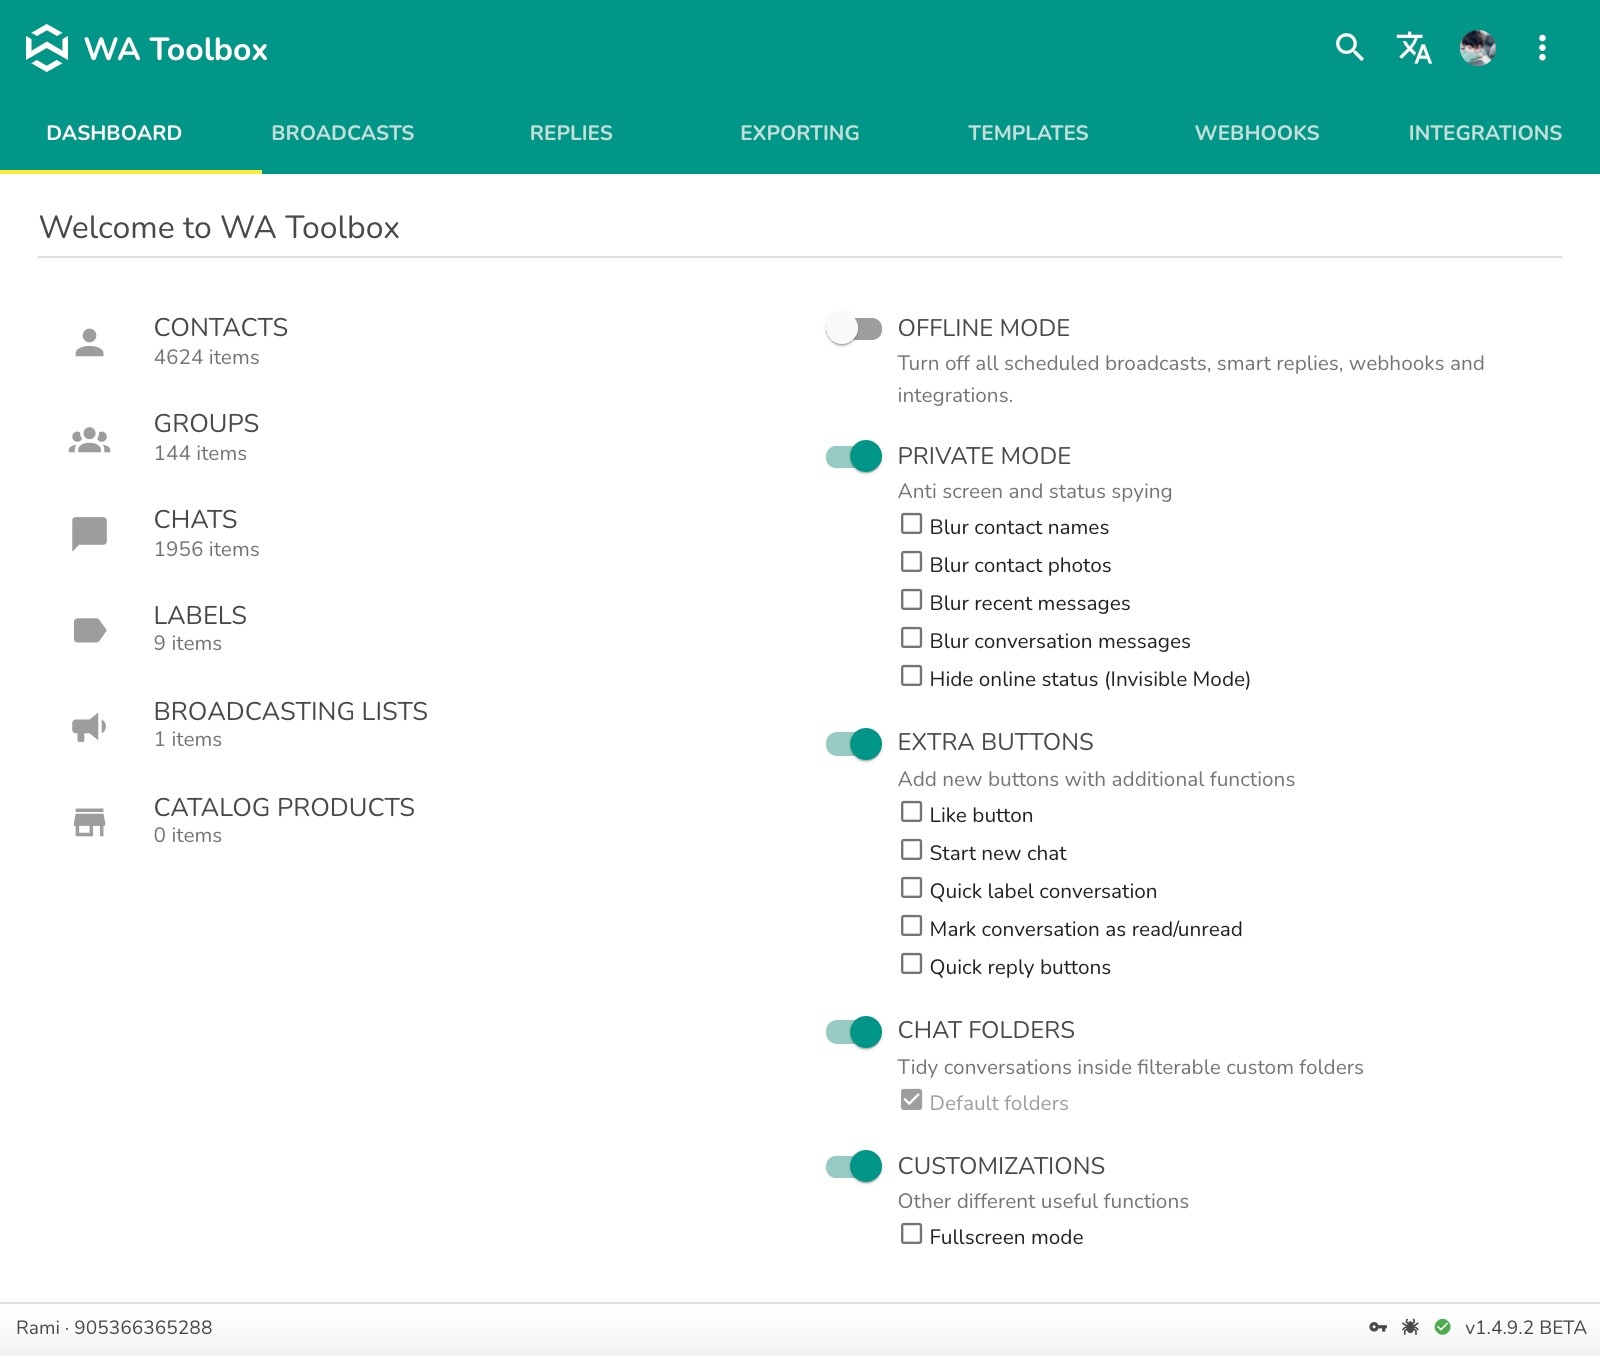Open CHATS with 1956 items
This screenshot has width=1600, height=1356.
pyautogui.click(x=206, y=533)
